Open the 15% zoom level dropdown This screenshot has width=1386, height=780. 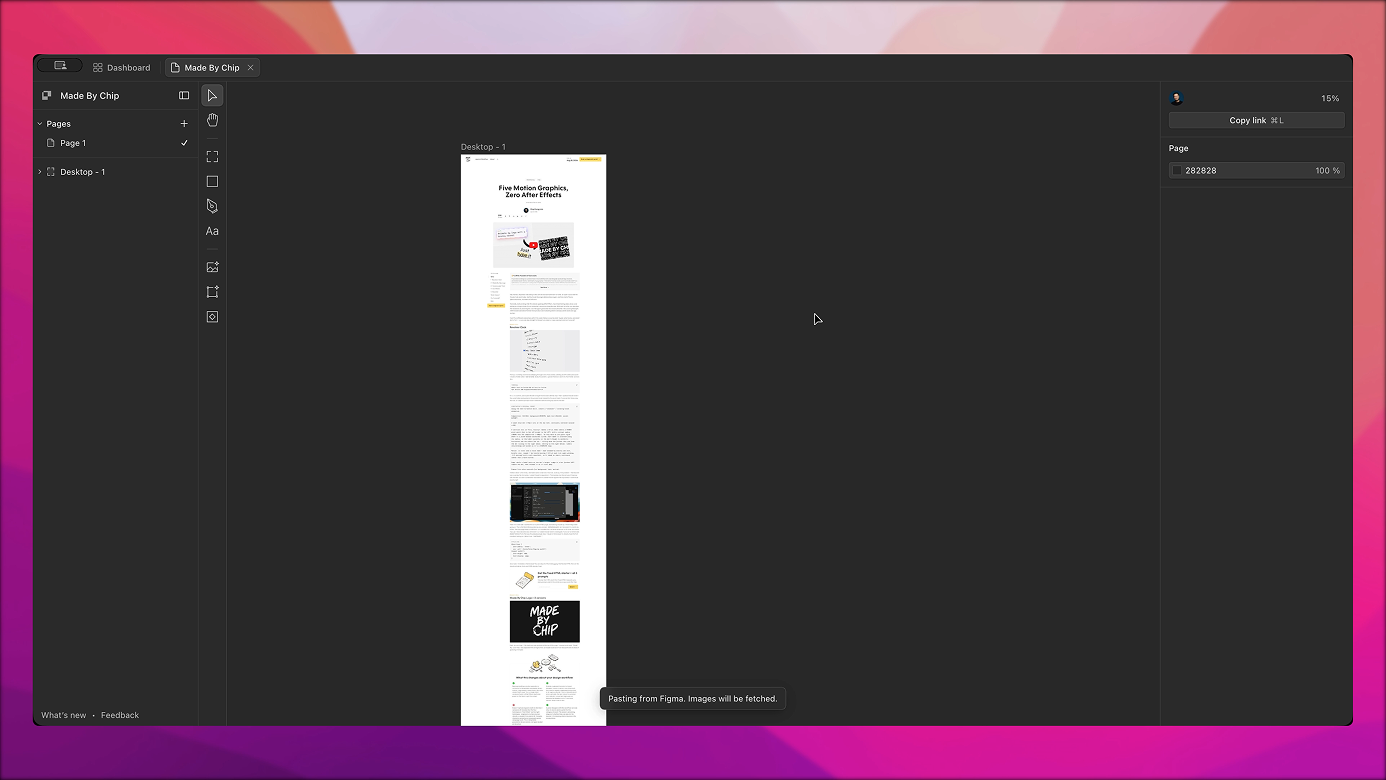pyautogui.click(x=1330, y=98)
